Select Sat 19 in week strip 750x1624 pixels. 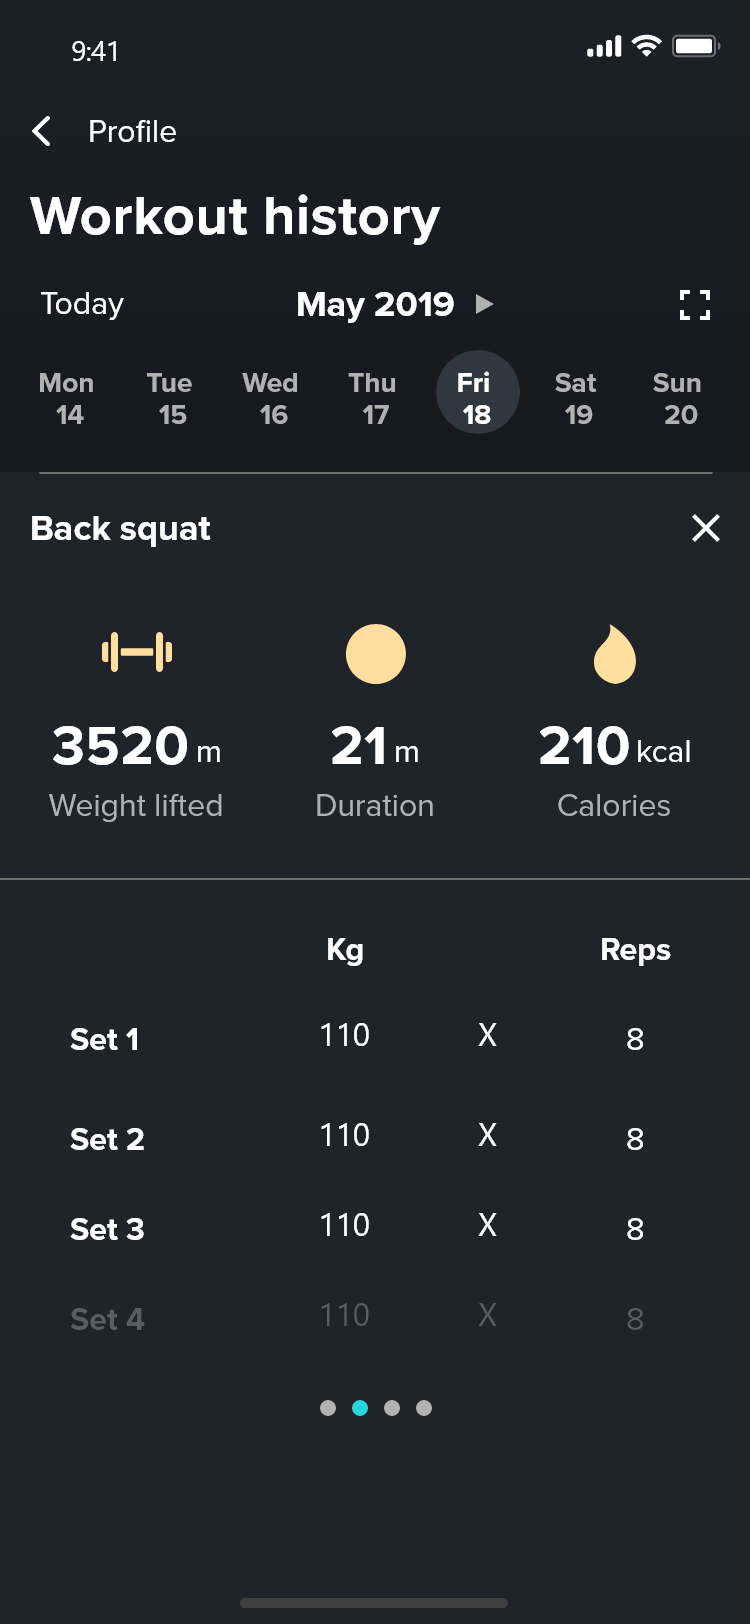tap(576, 399)
